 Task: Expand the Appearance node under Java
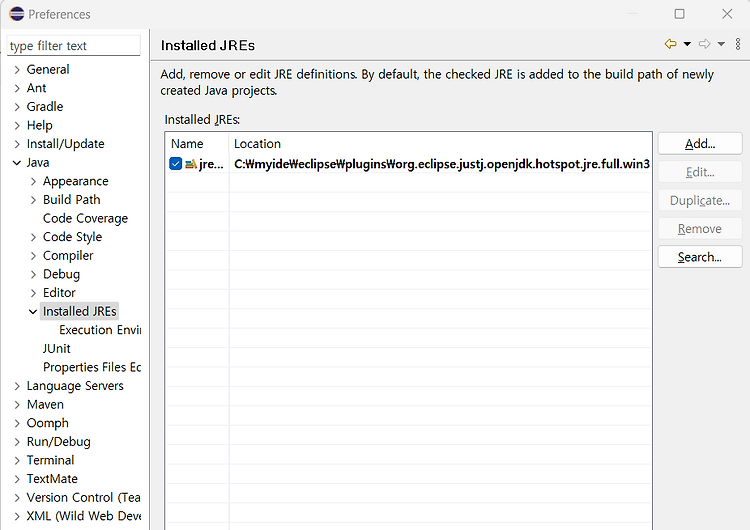[33, 182]
